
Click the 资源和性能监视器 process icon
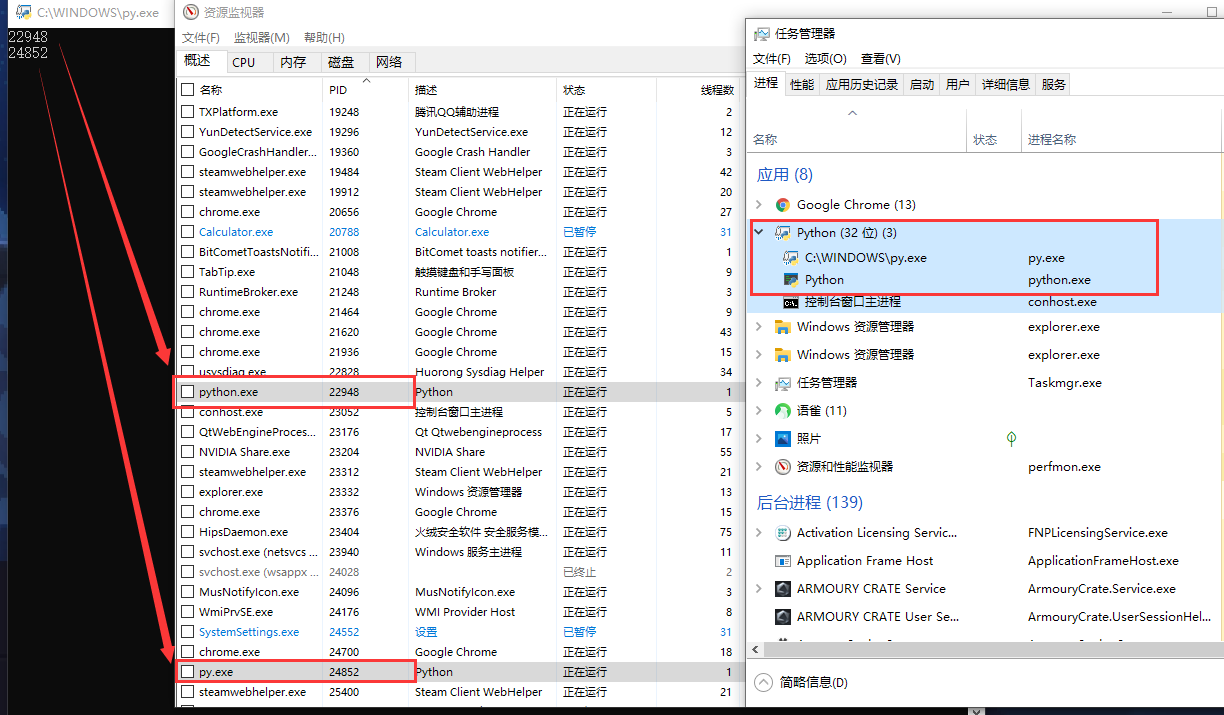point(783,467)
